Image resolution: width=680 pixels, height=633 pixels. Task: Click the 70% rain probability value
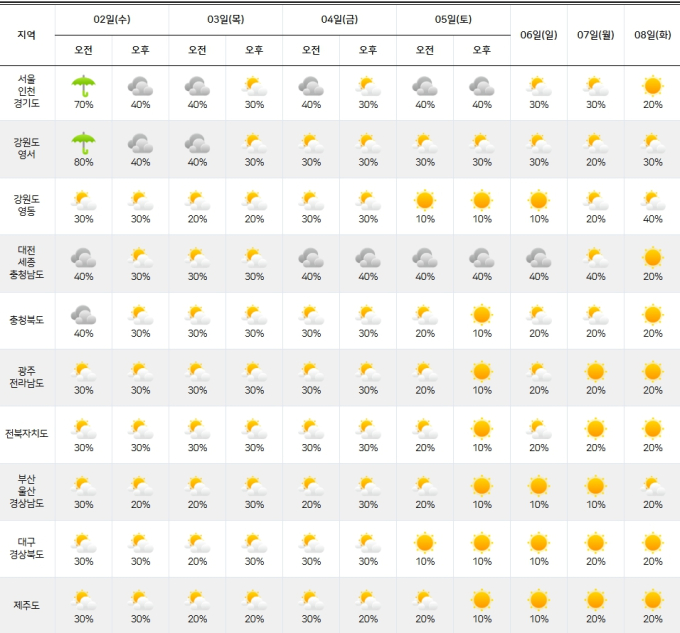point(83,104)
